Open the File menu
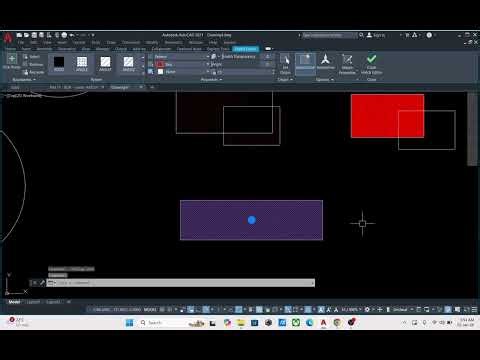Screen dimensions: 480x360 coord(21,42)
